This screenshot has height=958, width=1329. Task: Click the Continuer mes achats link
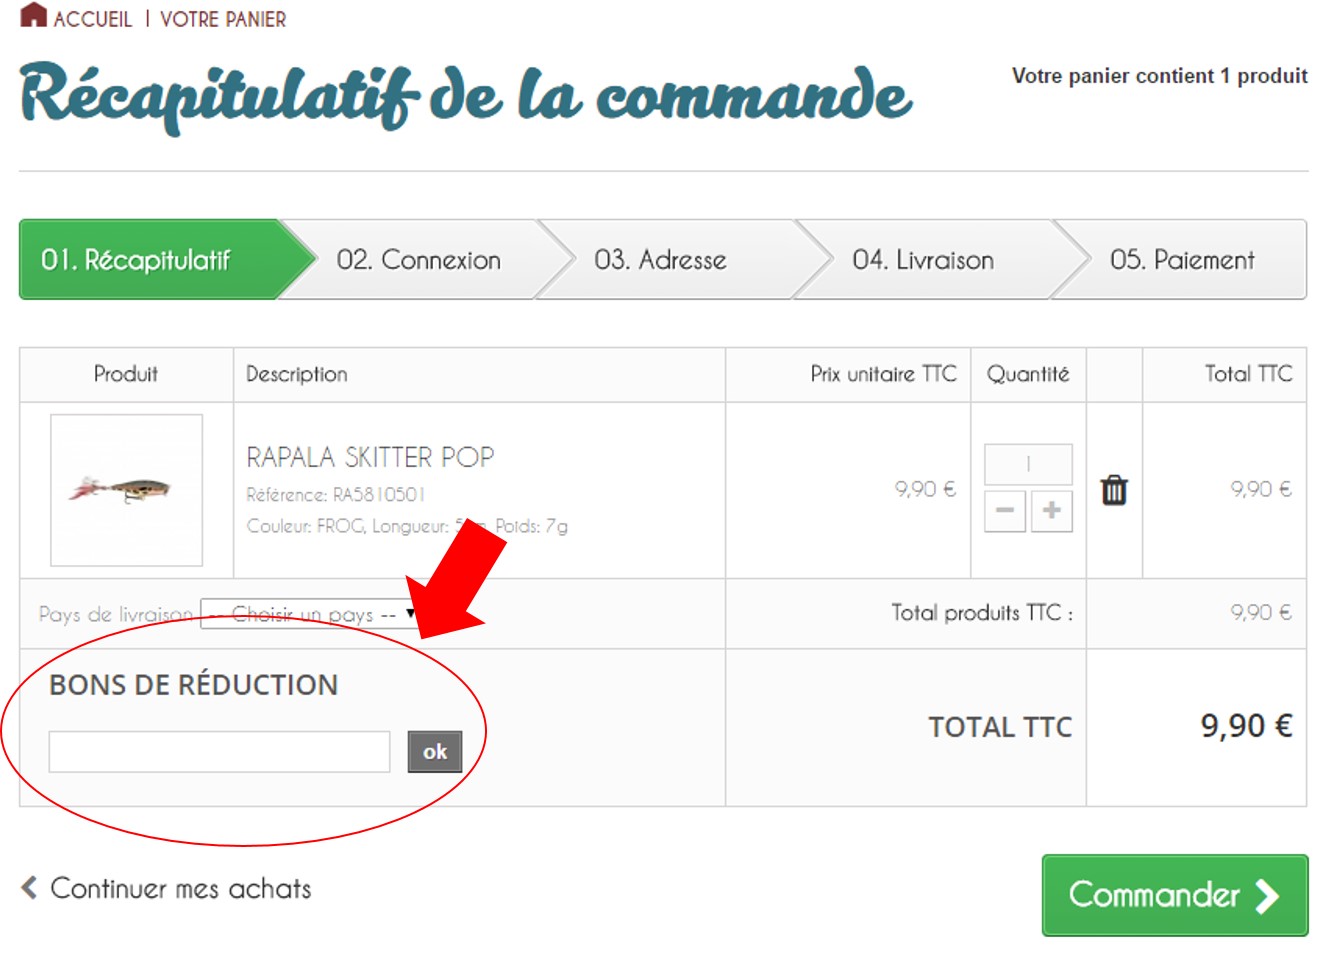(x=180, y=889)
